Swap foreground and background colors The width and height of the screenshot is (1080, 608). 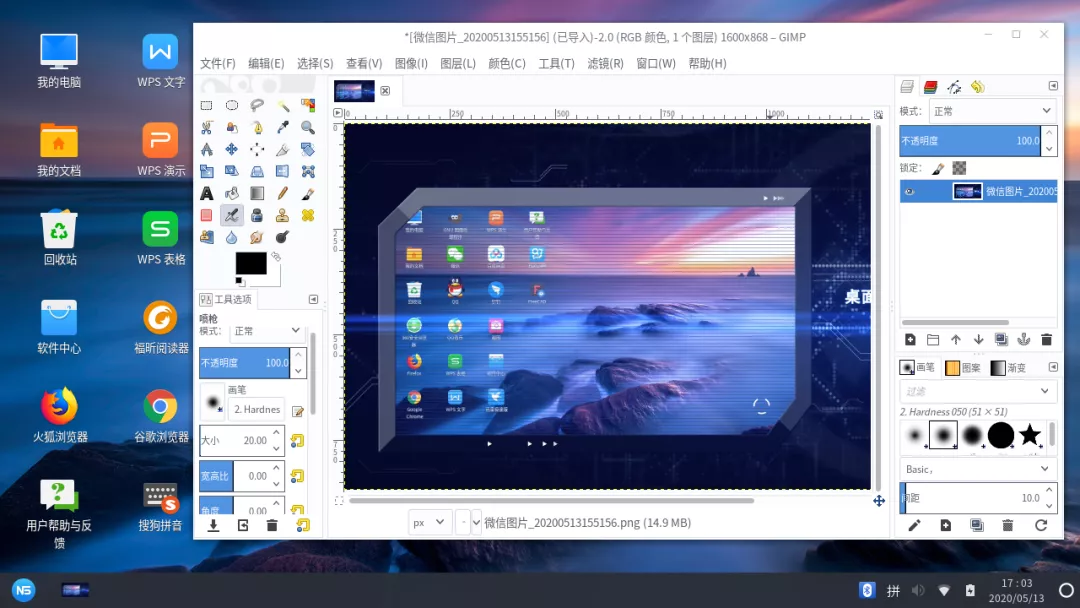click(276, 257)
